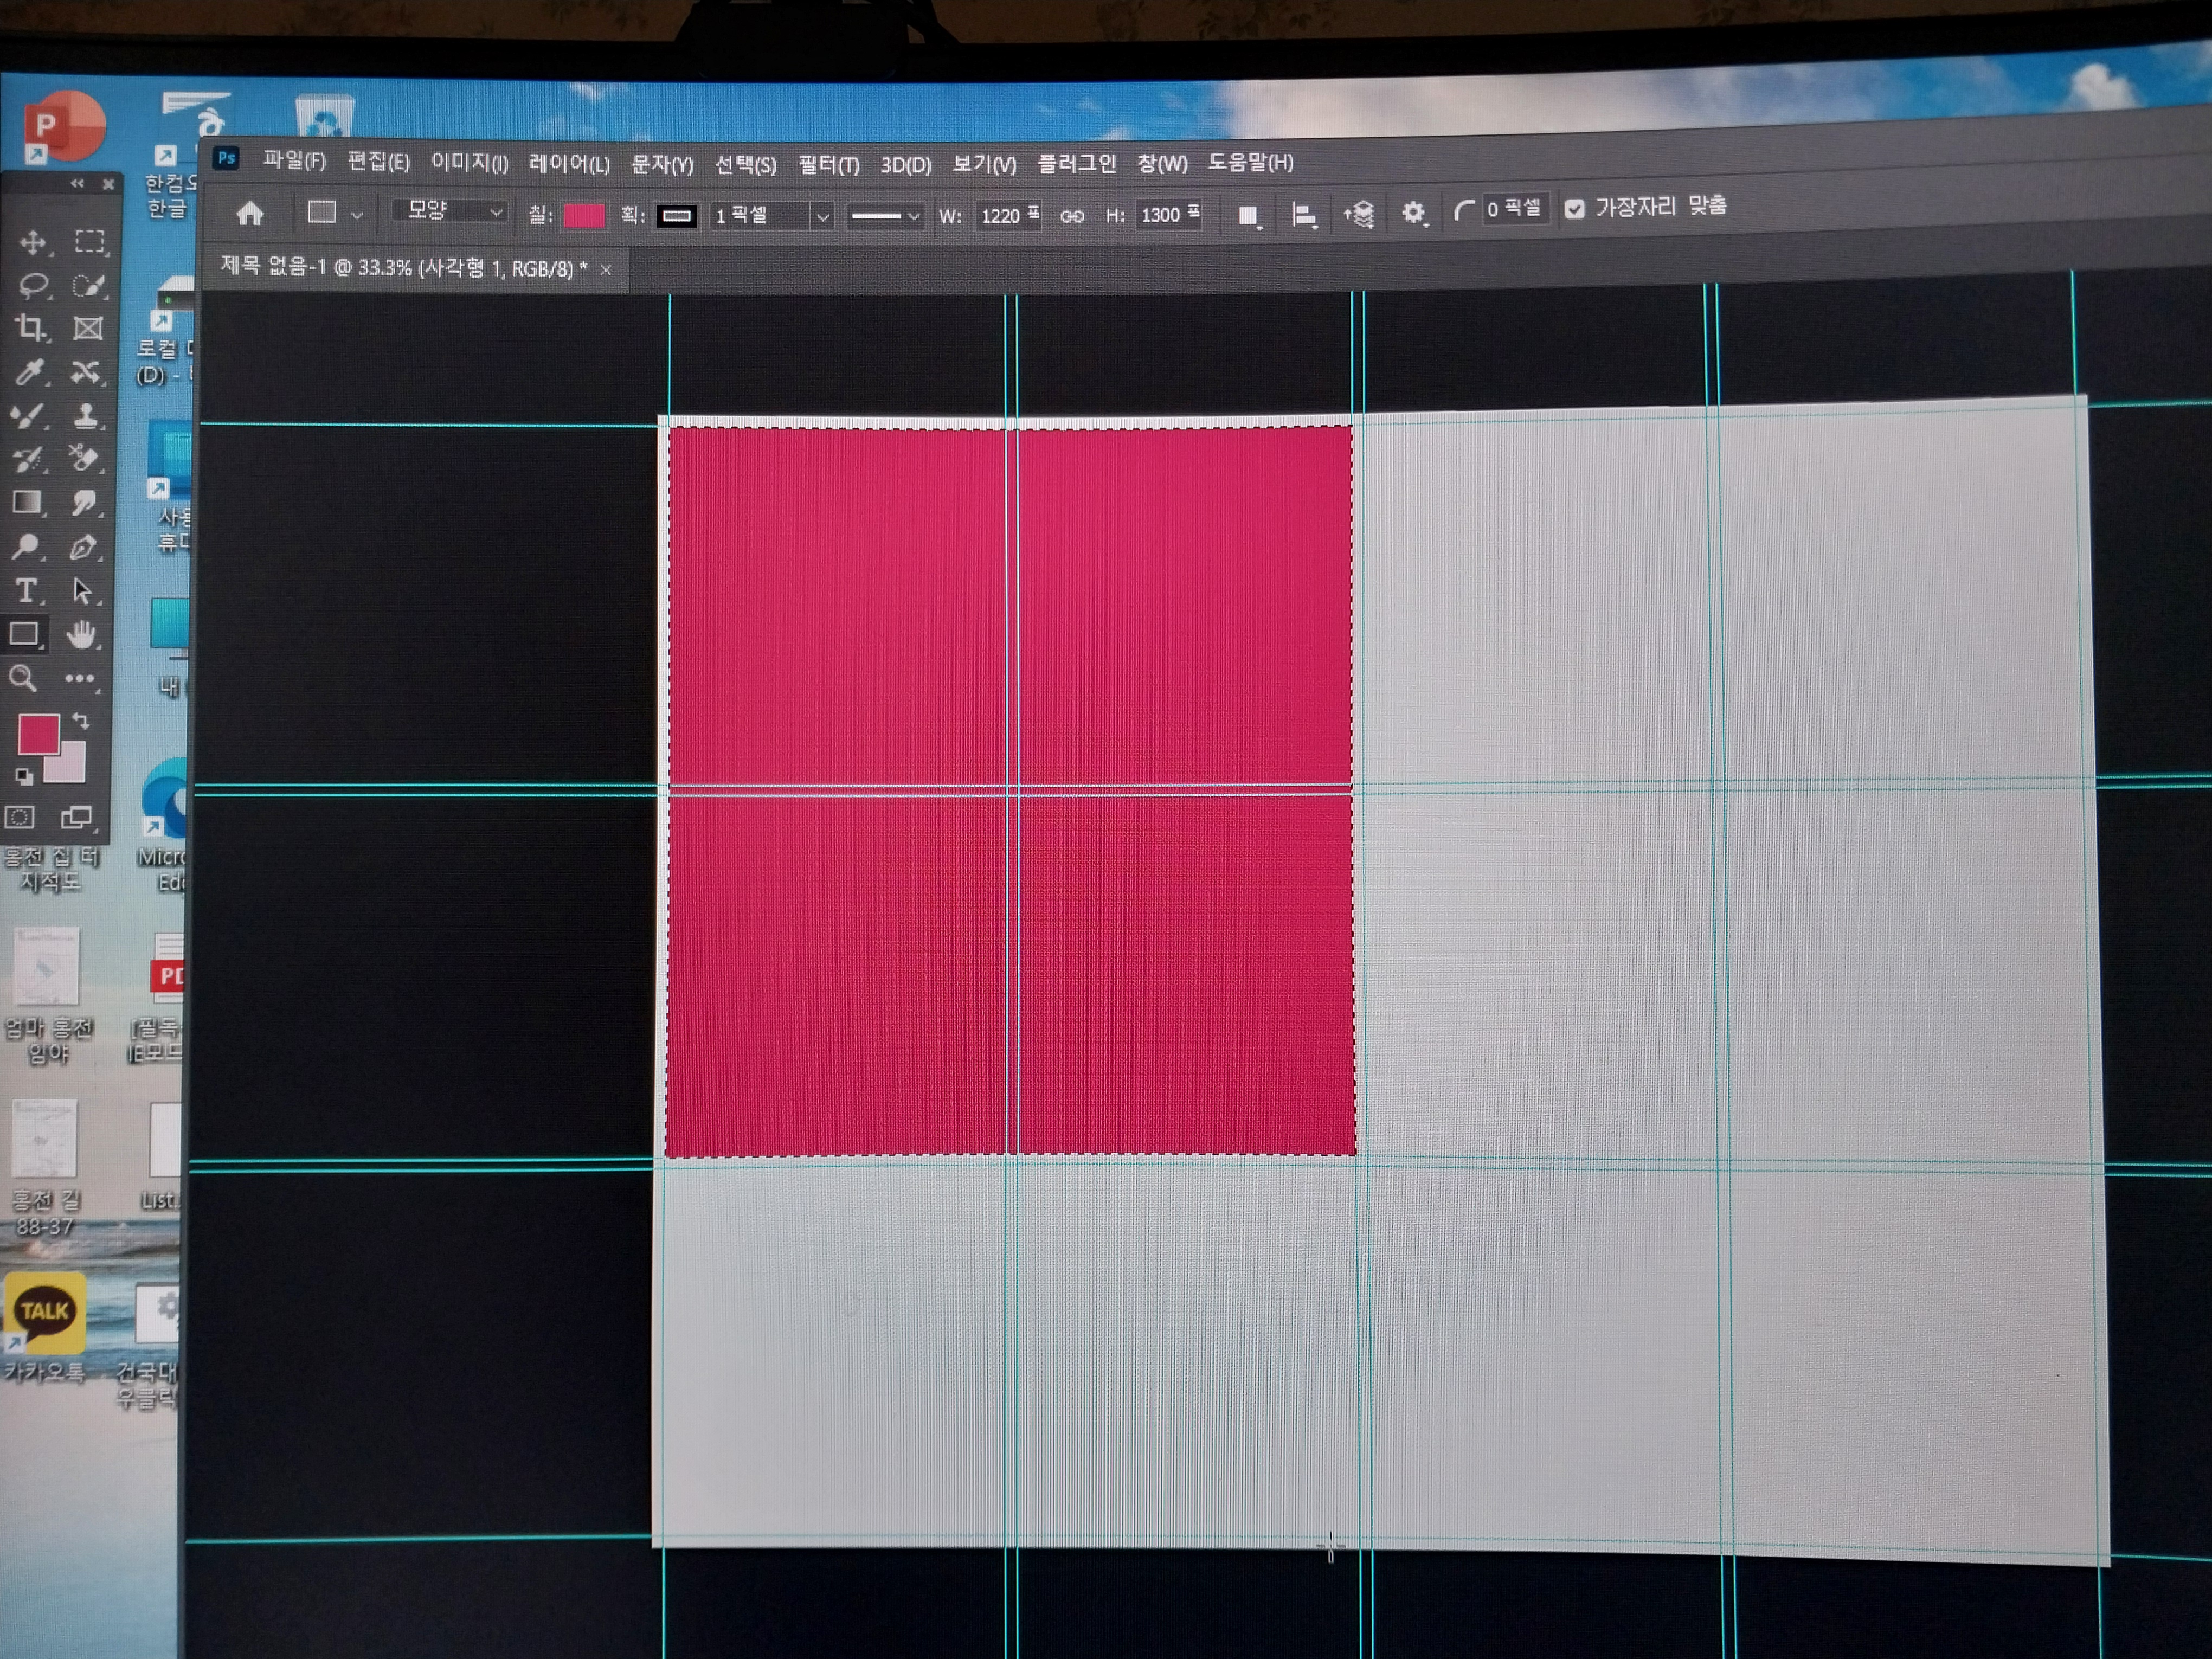Select the Hand tool

(x=82, y=634)
